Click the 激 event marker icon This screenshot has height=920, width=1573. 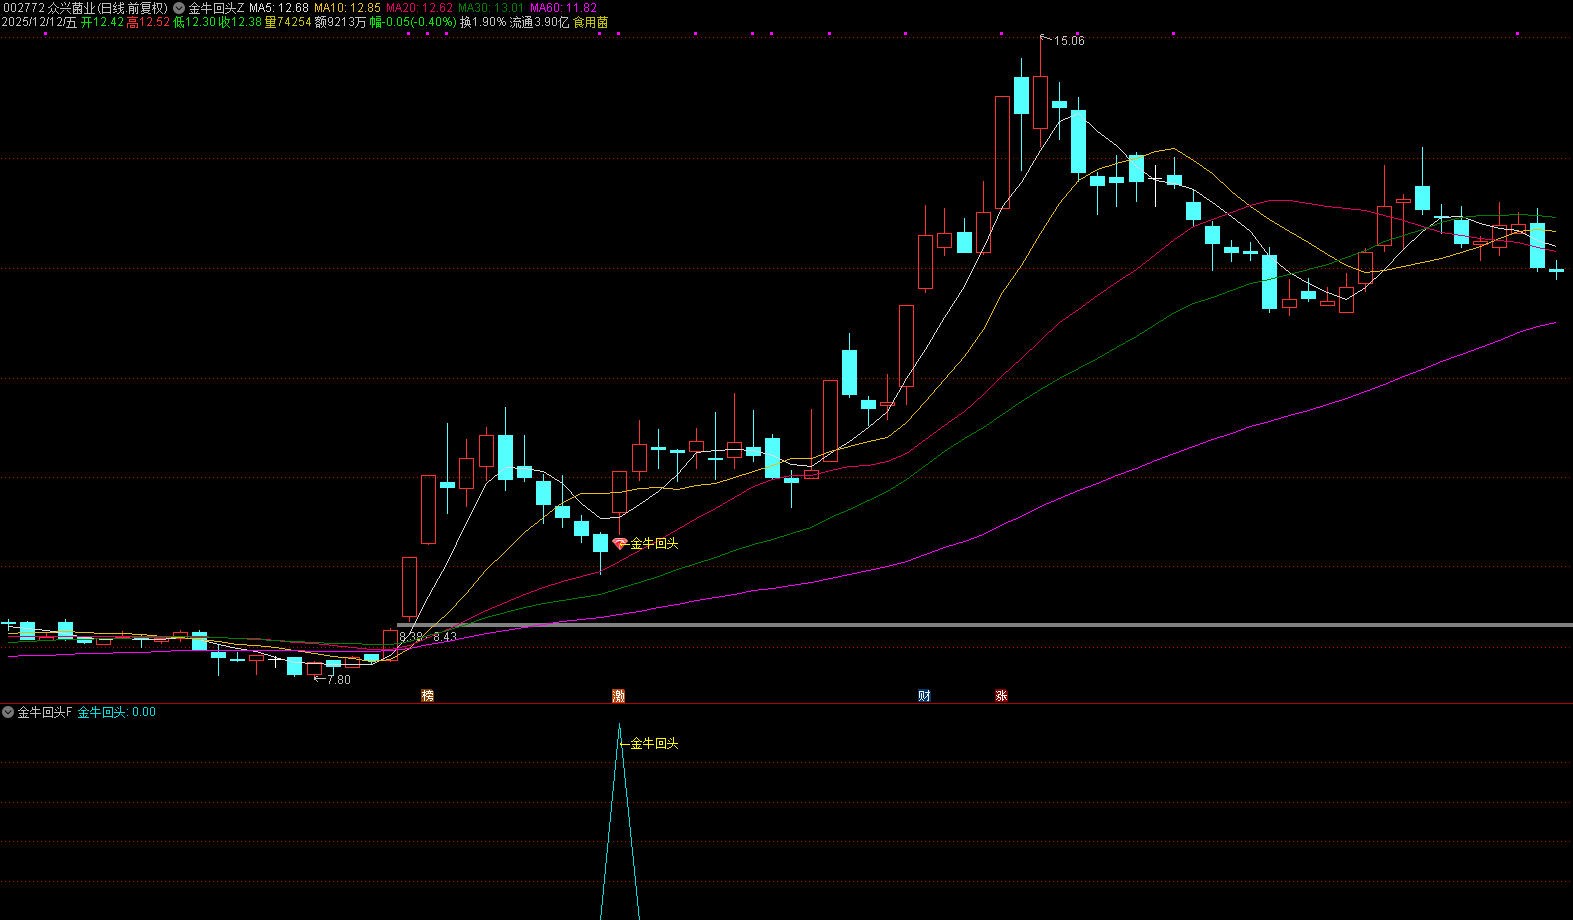[x=619, y=696]
